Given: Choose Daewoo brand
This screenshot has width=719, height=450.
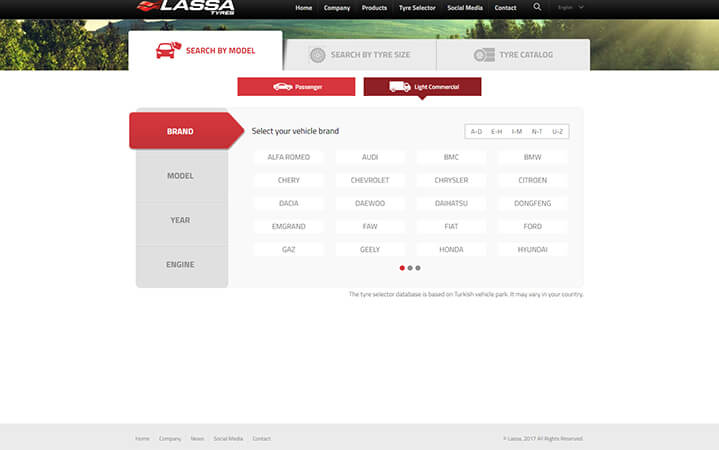Looking at the screenshot, I should tap(370, 203).
